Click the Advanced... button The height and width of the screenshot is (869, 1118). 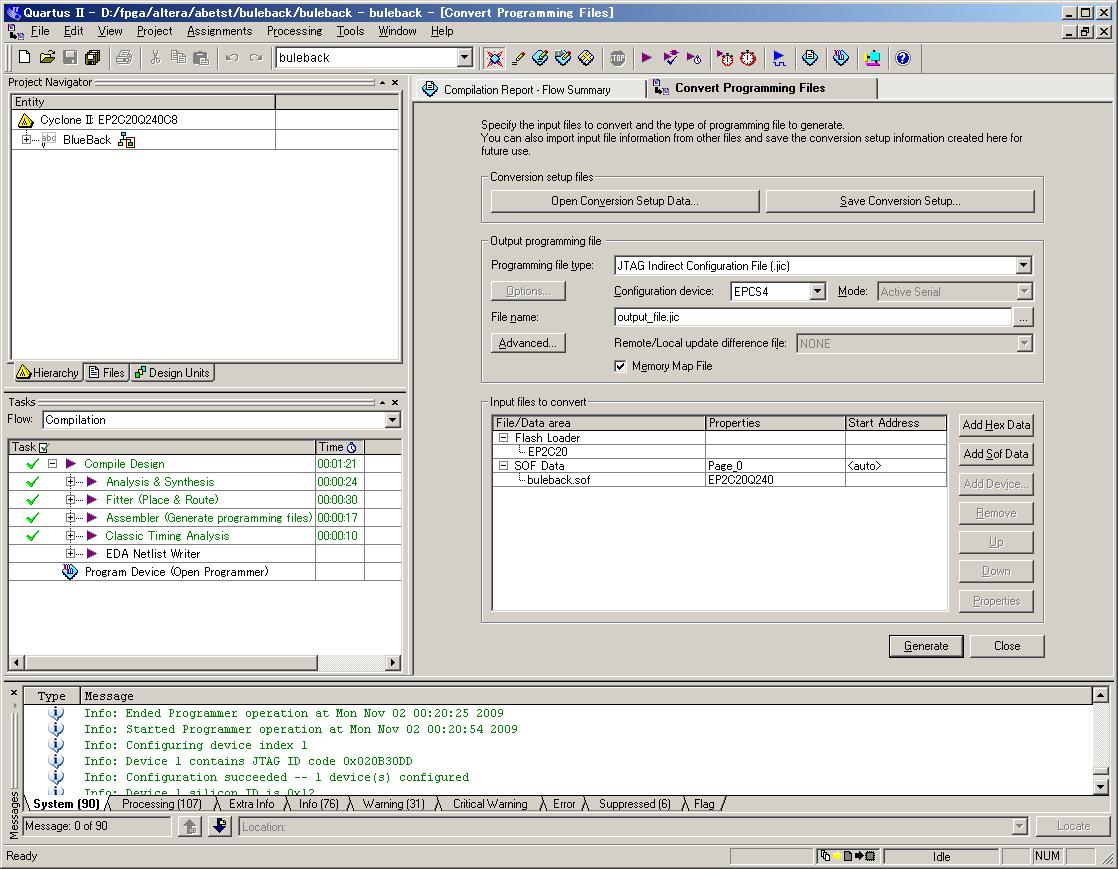(528, 343)
